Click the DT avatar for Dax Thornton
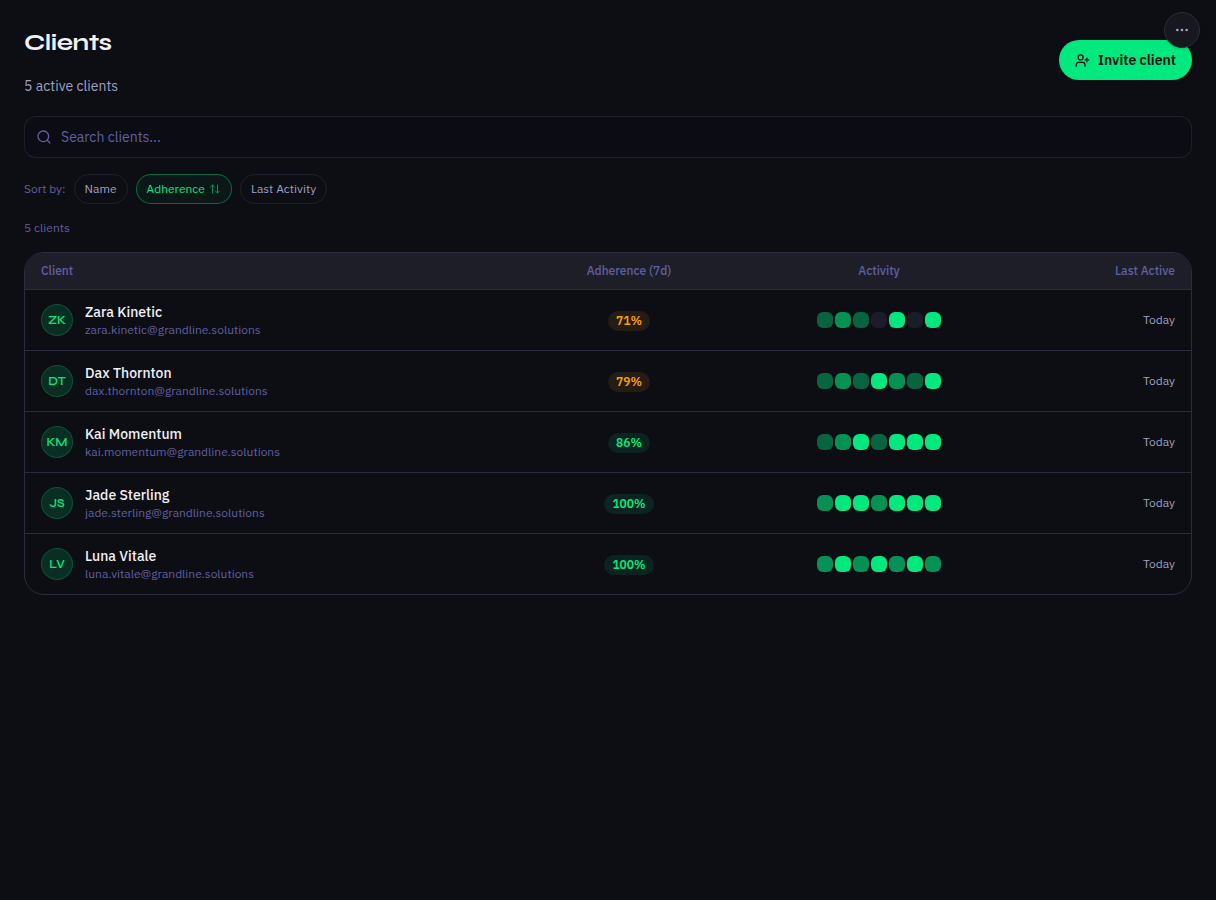Viewport: 1216px width, 900px height. pyautogui.click(x=57, y=381)
